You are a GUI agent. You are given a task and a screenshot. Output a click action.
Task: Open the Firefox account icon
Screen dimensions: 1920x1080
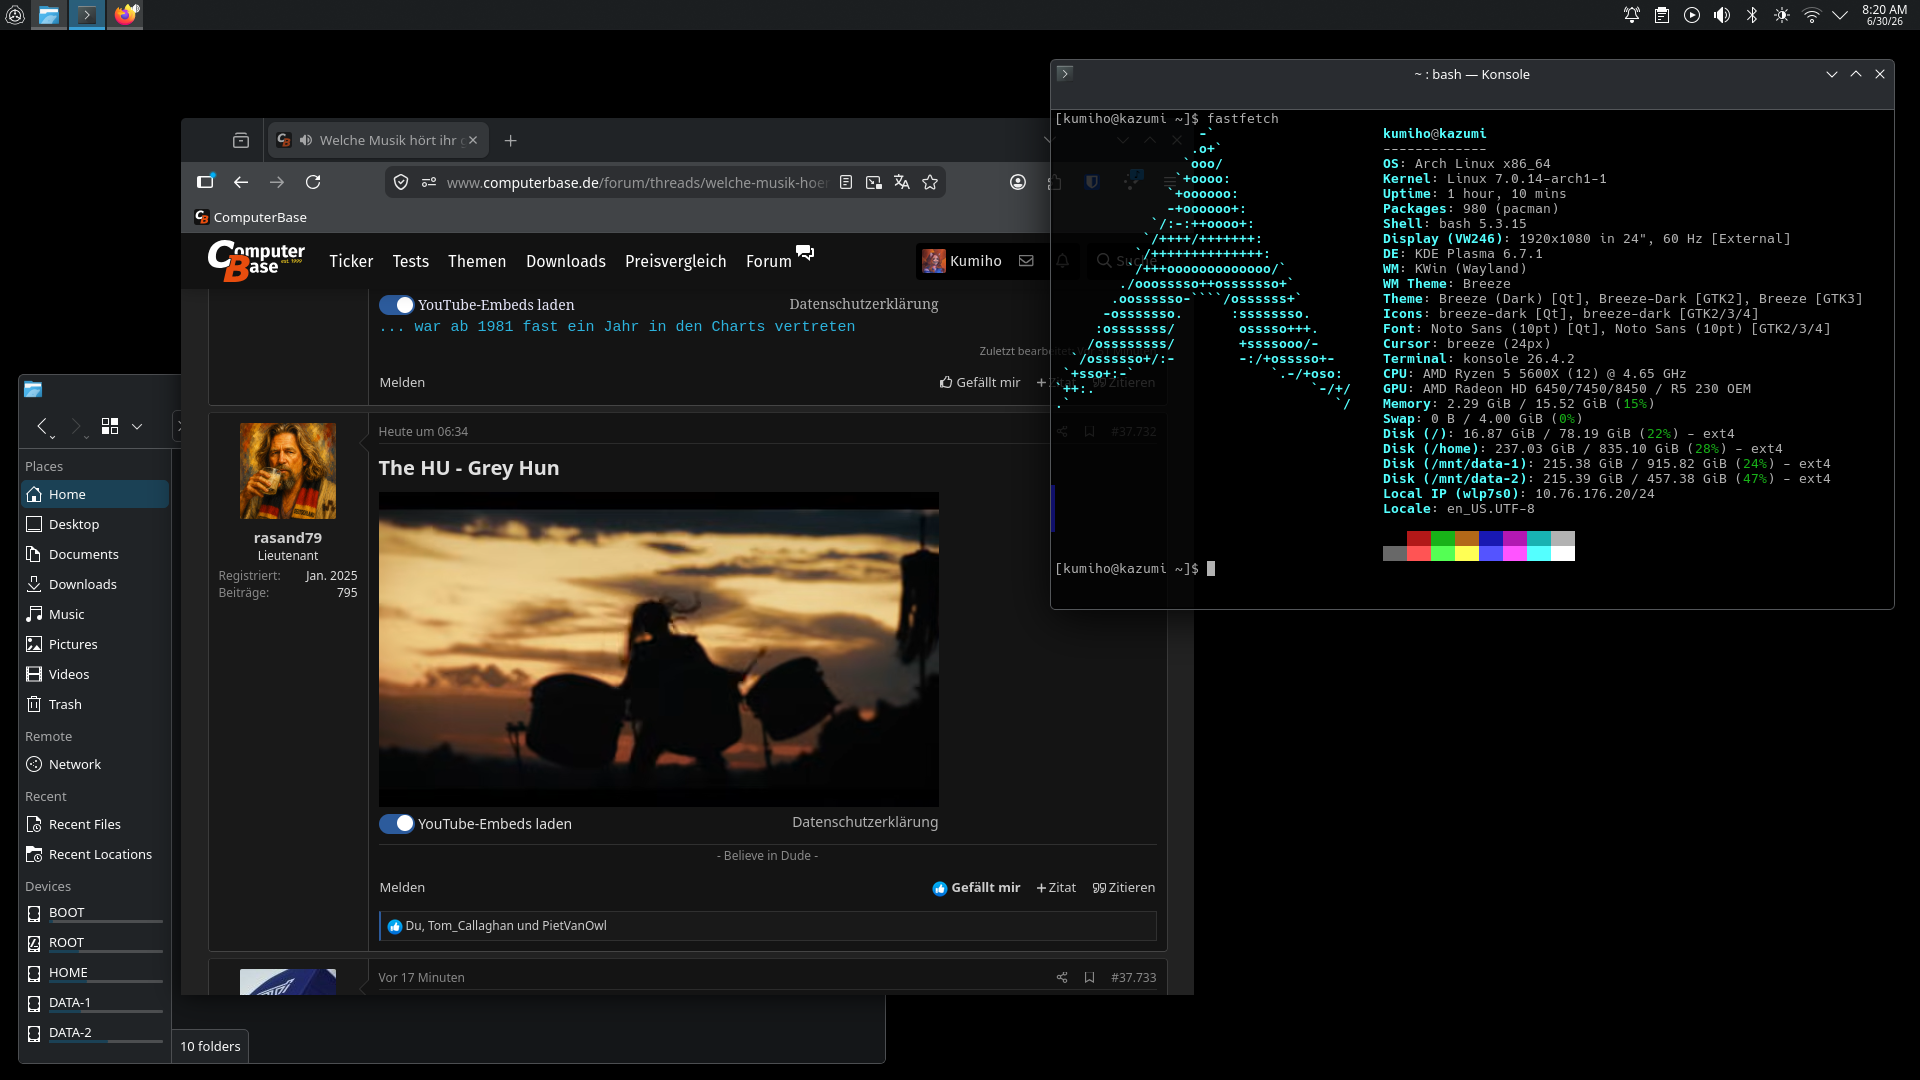pyautogui.click(x=1018, y=182)
